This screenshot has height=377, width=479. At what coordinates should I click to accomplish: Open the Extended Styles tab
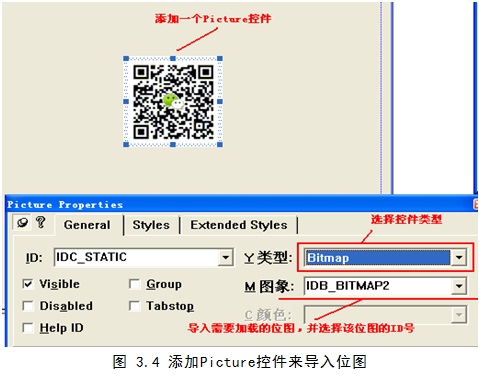pyautogui.click(x=239, y=225)
